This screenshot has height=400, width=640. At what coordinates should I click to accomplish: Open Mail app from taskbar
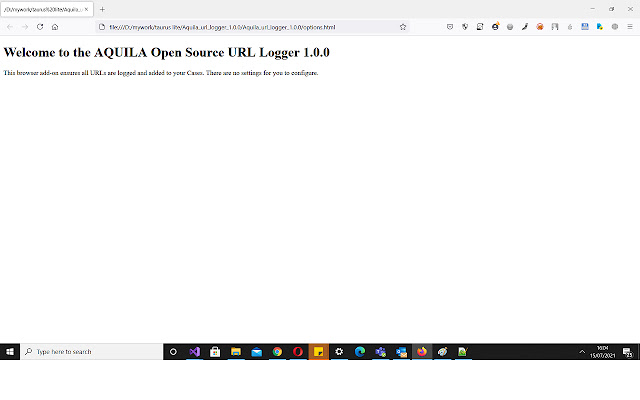[257, 351]
